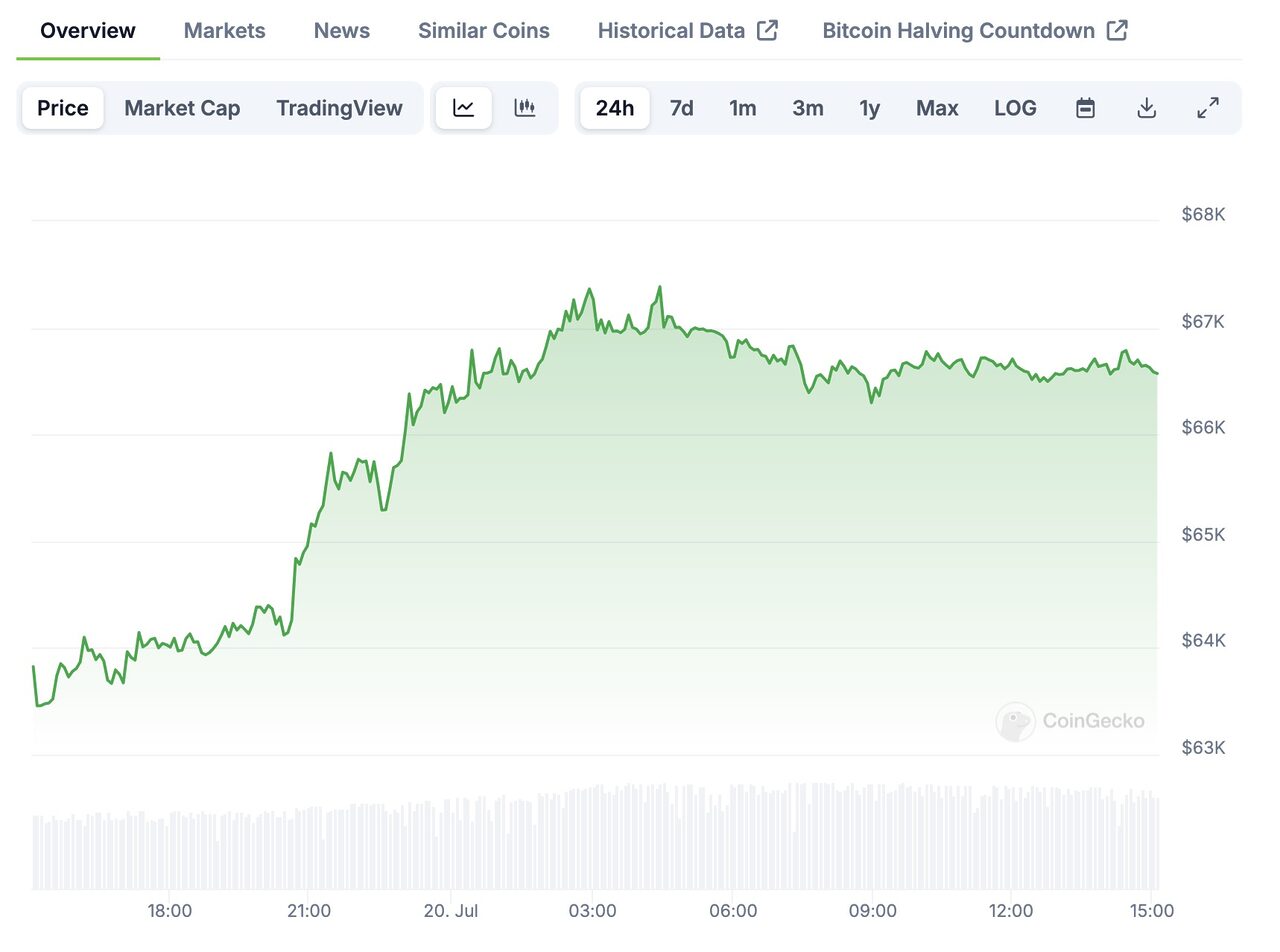Click the $63K price axis label
Screen dimensions: 1280x952
[1203, 748]
